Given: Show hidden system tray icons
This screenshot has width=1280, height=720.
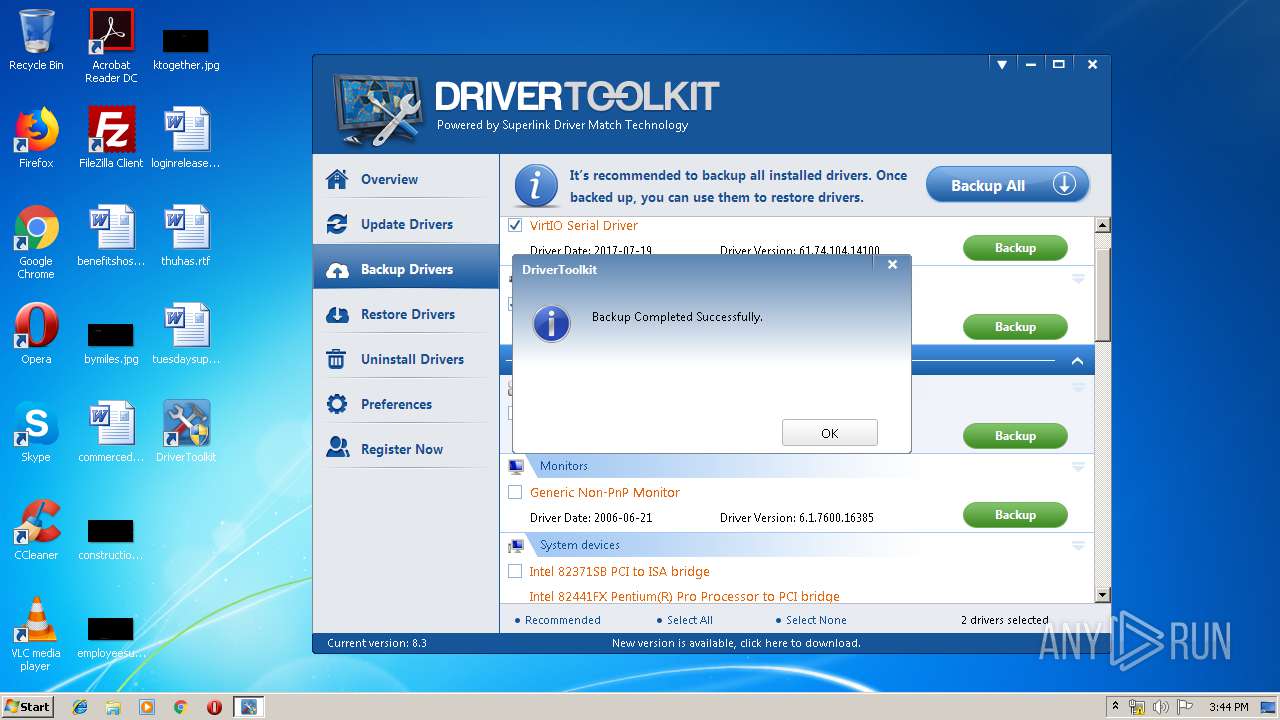Looking at the screenshot, I should 1115,707.
